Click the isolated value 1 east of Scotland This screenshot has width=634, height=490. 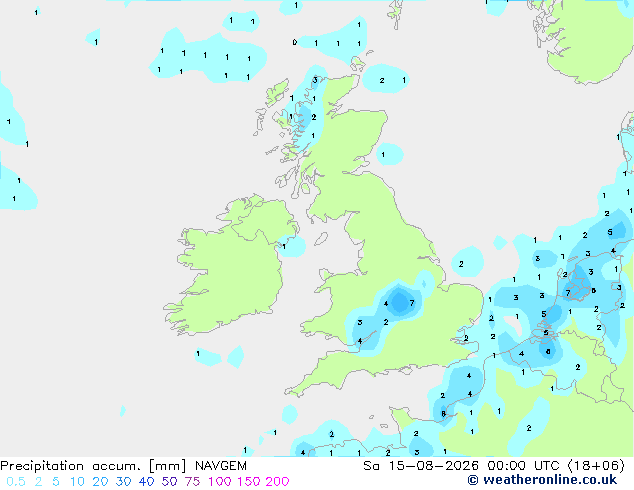pyautogui.click(x=383, y=154)
